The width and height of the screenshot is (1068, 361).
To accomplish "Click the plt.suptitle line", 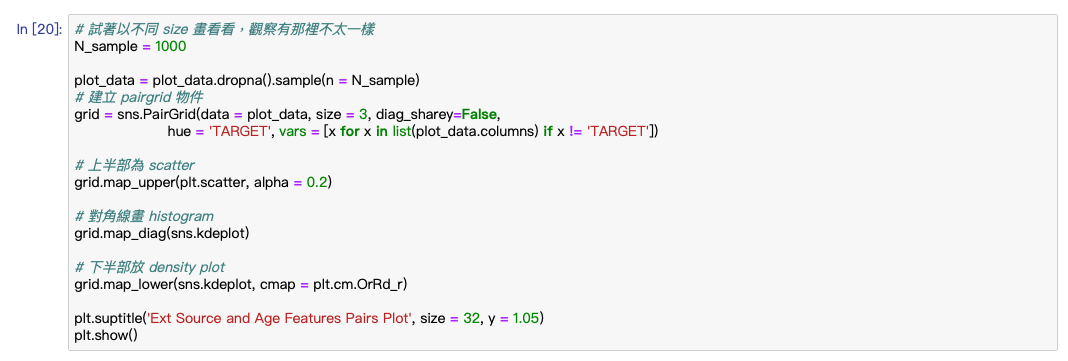I will [310, 319].
